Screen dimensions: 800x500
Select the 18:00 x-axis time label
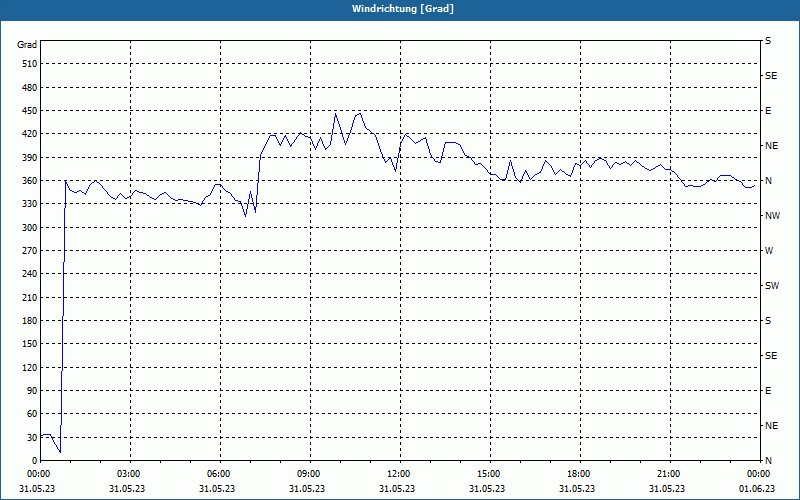tap(580, 474)
